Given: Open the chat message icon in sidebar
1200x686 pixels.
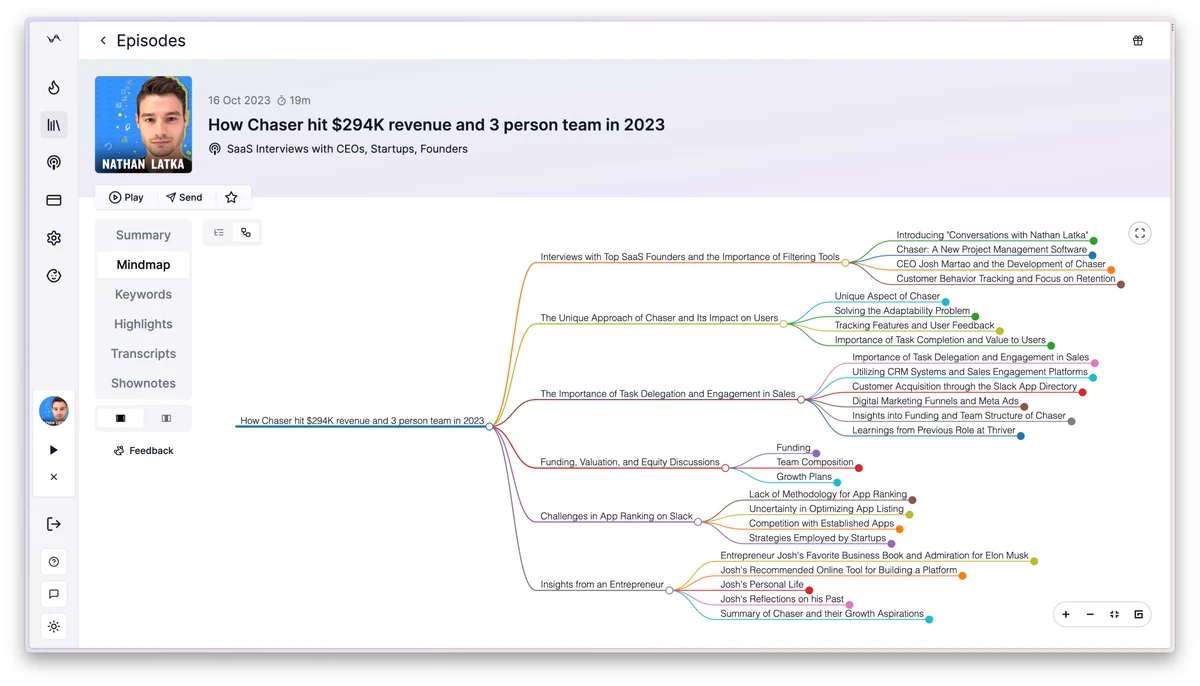Looking at the screenshot, I should [54, 594].
